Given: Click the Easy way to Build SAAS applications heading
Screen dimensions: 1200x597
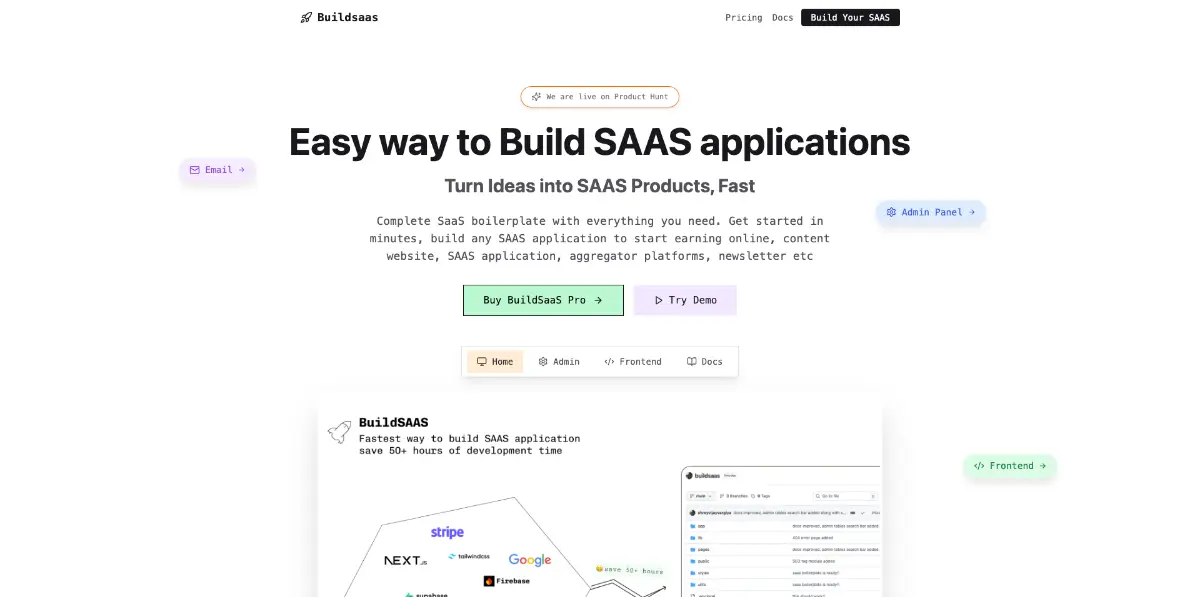Looking at the screenshot, I should 600,142.
